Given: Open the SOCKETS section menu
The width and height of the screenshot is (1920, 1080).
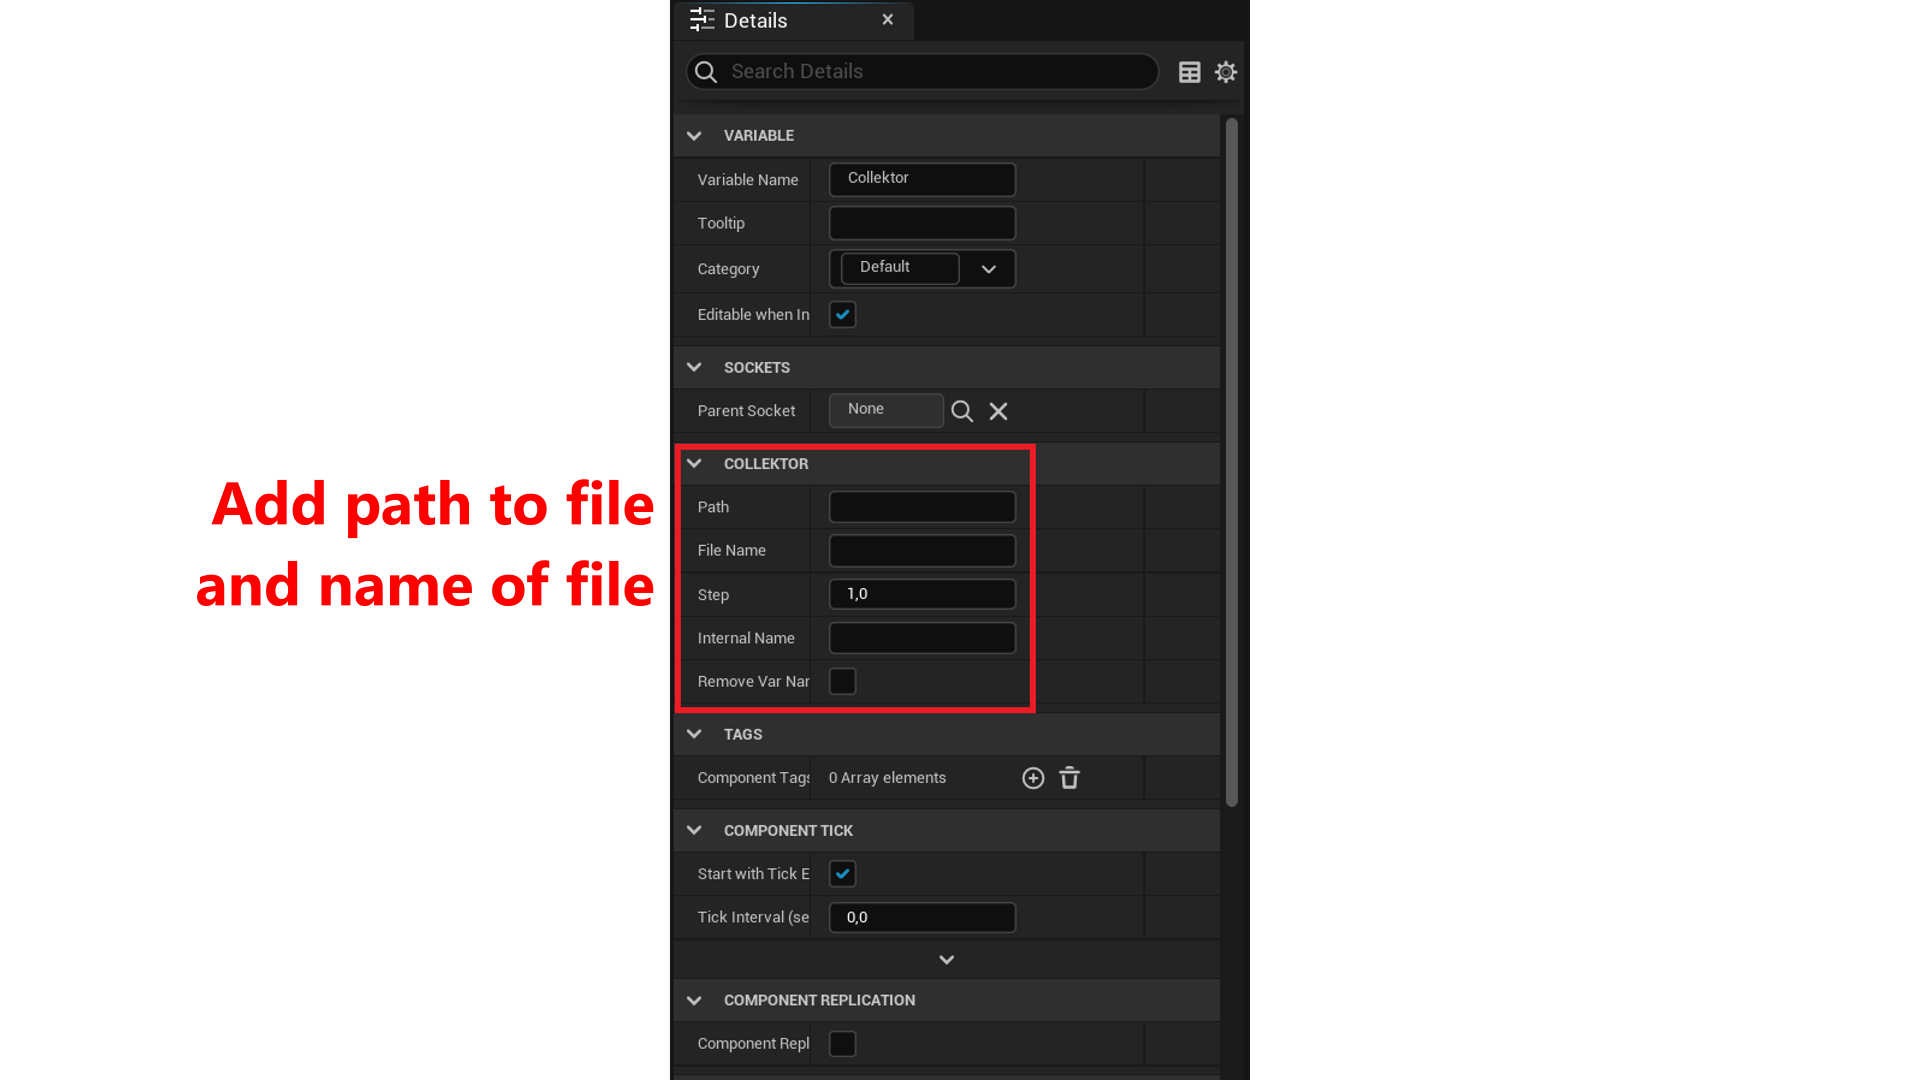Looking at the screenshot, I should 695,367.
